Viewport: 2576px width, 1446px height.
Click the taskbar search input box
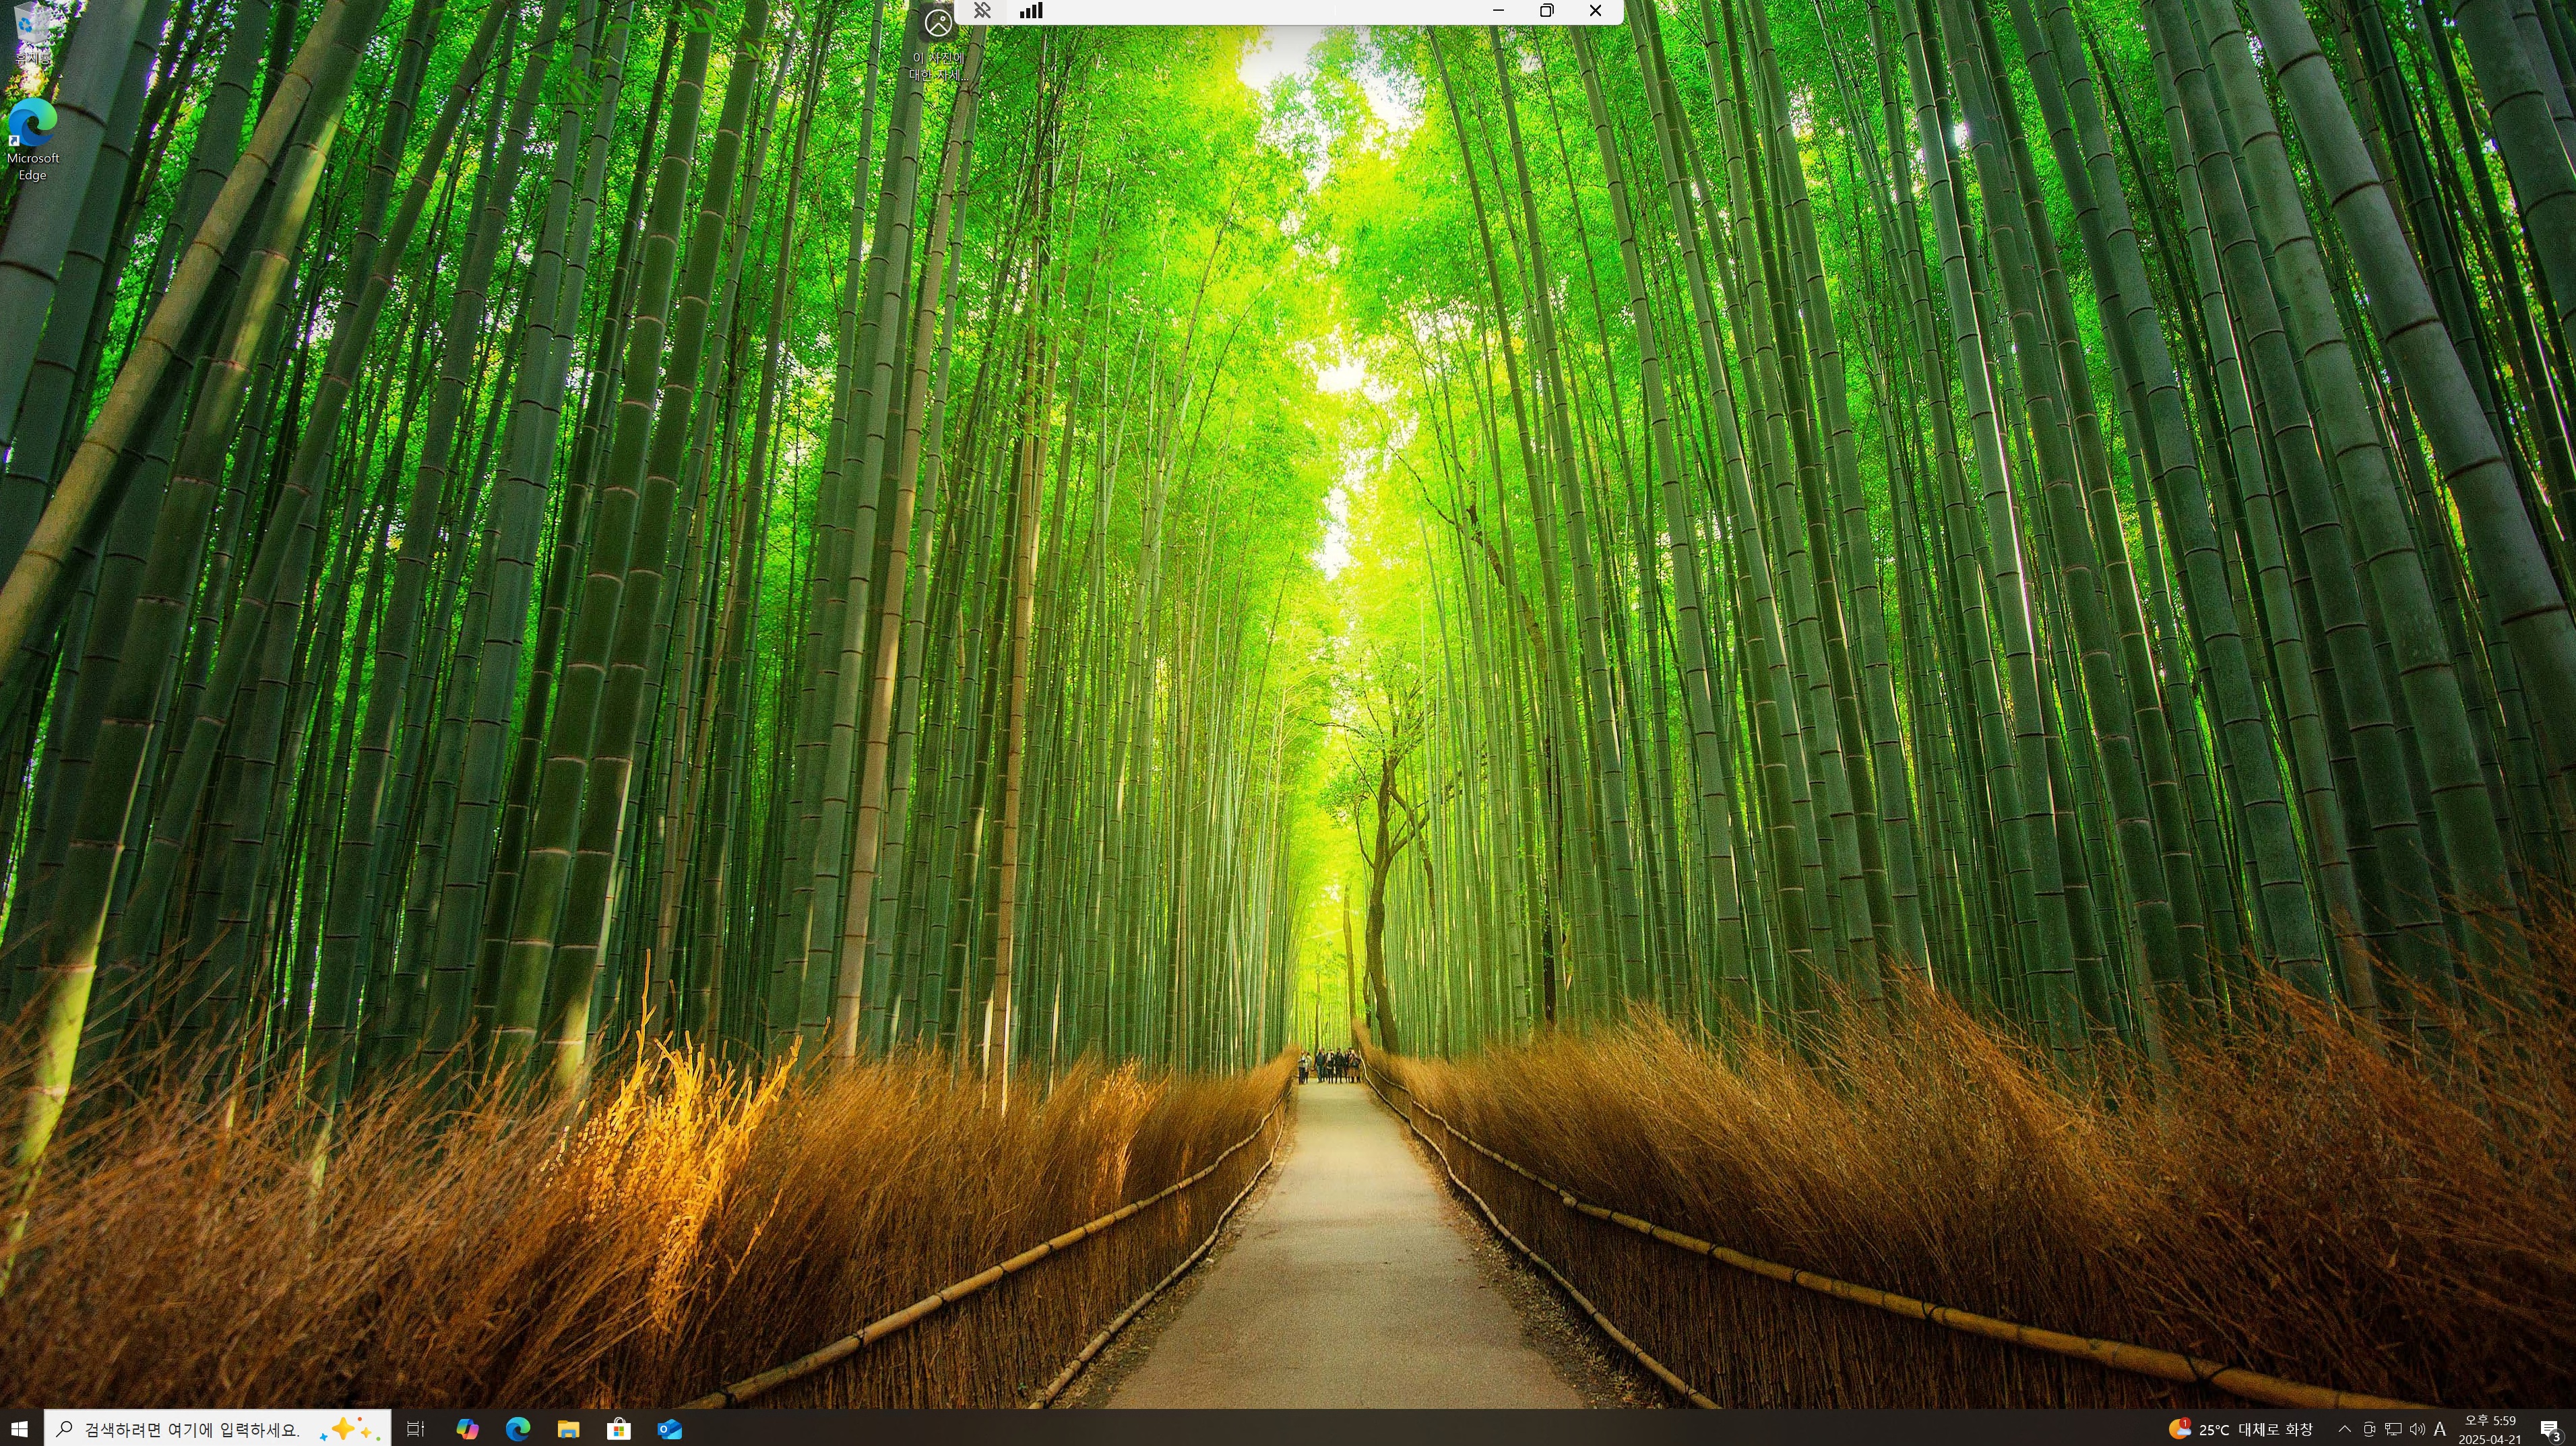tap(190, 1429)
